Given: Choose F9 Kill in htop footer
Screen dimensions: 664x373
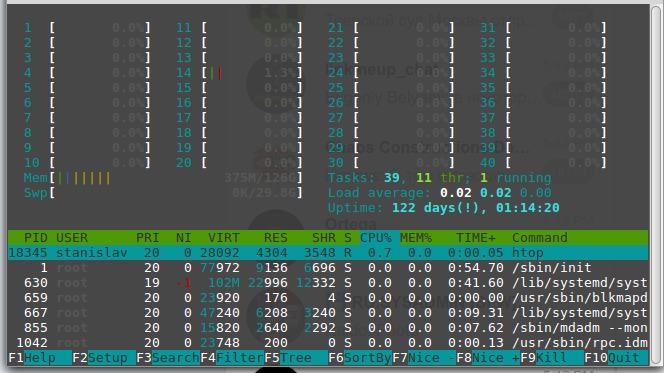Looking at the screenshot, I should (x=552, y=358).
